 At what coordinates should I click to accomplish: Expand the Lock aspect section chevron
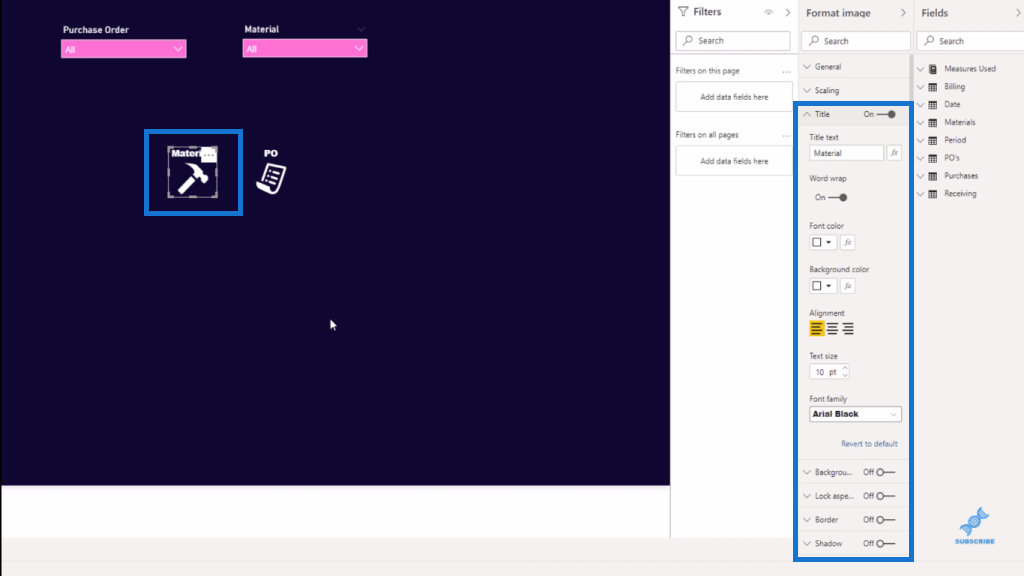[807, 496]
